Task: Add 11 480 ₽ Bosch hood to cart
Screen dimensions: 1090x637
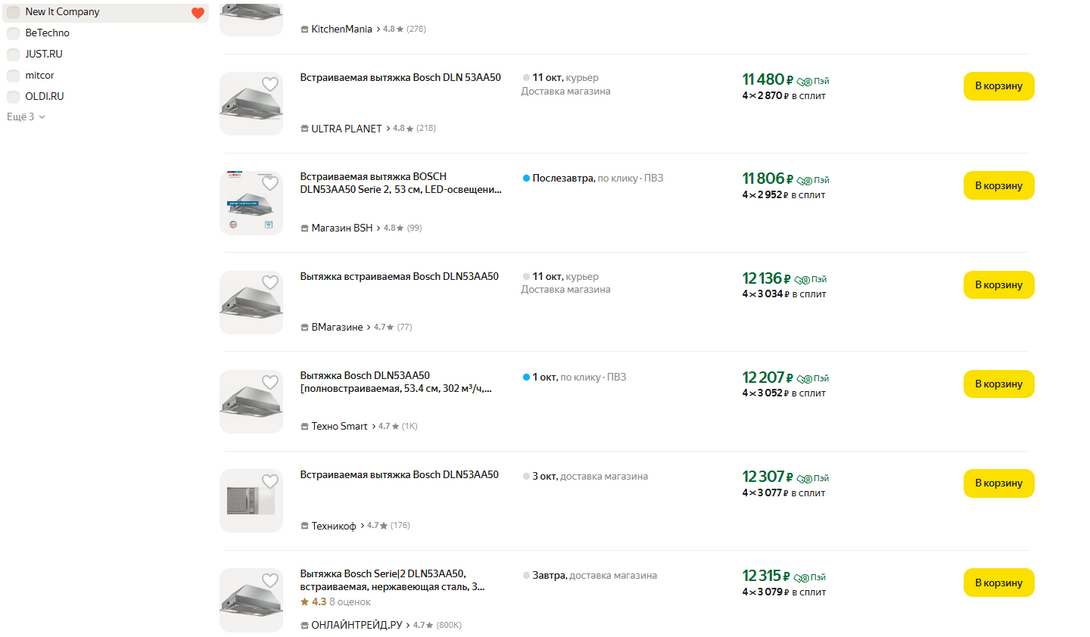Action: tap(998, 86)
